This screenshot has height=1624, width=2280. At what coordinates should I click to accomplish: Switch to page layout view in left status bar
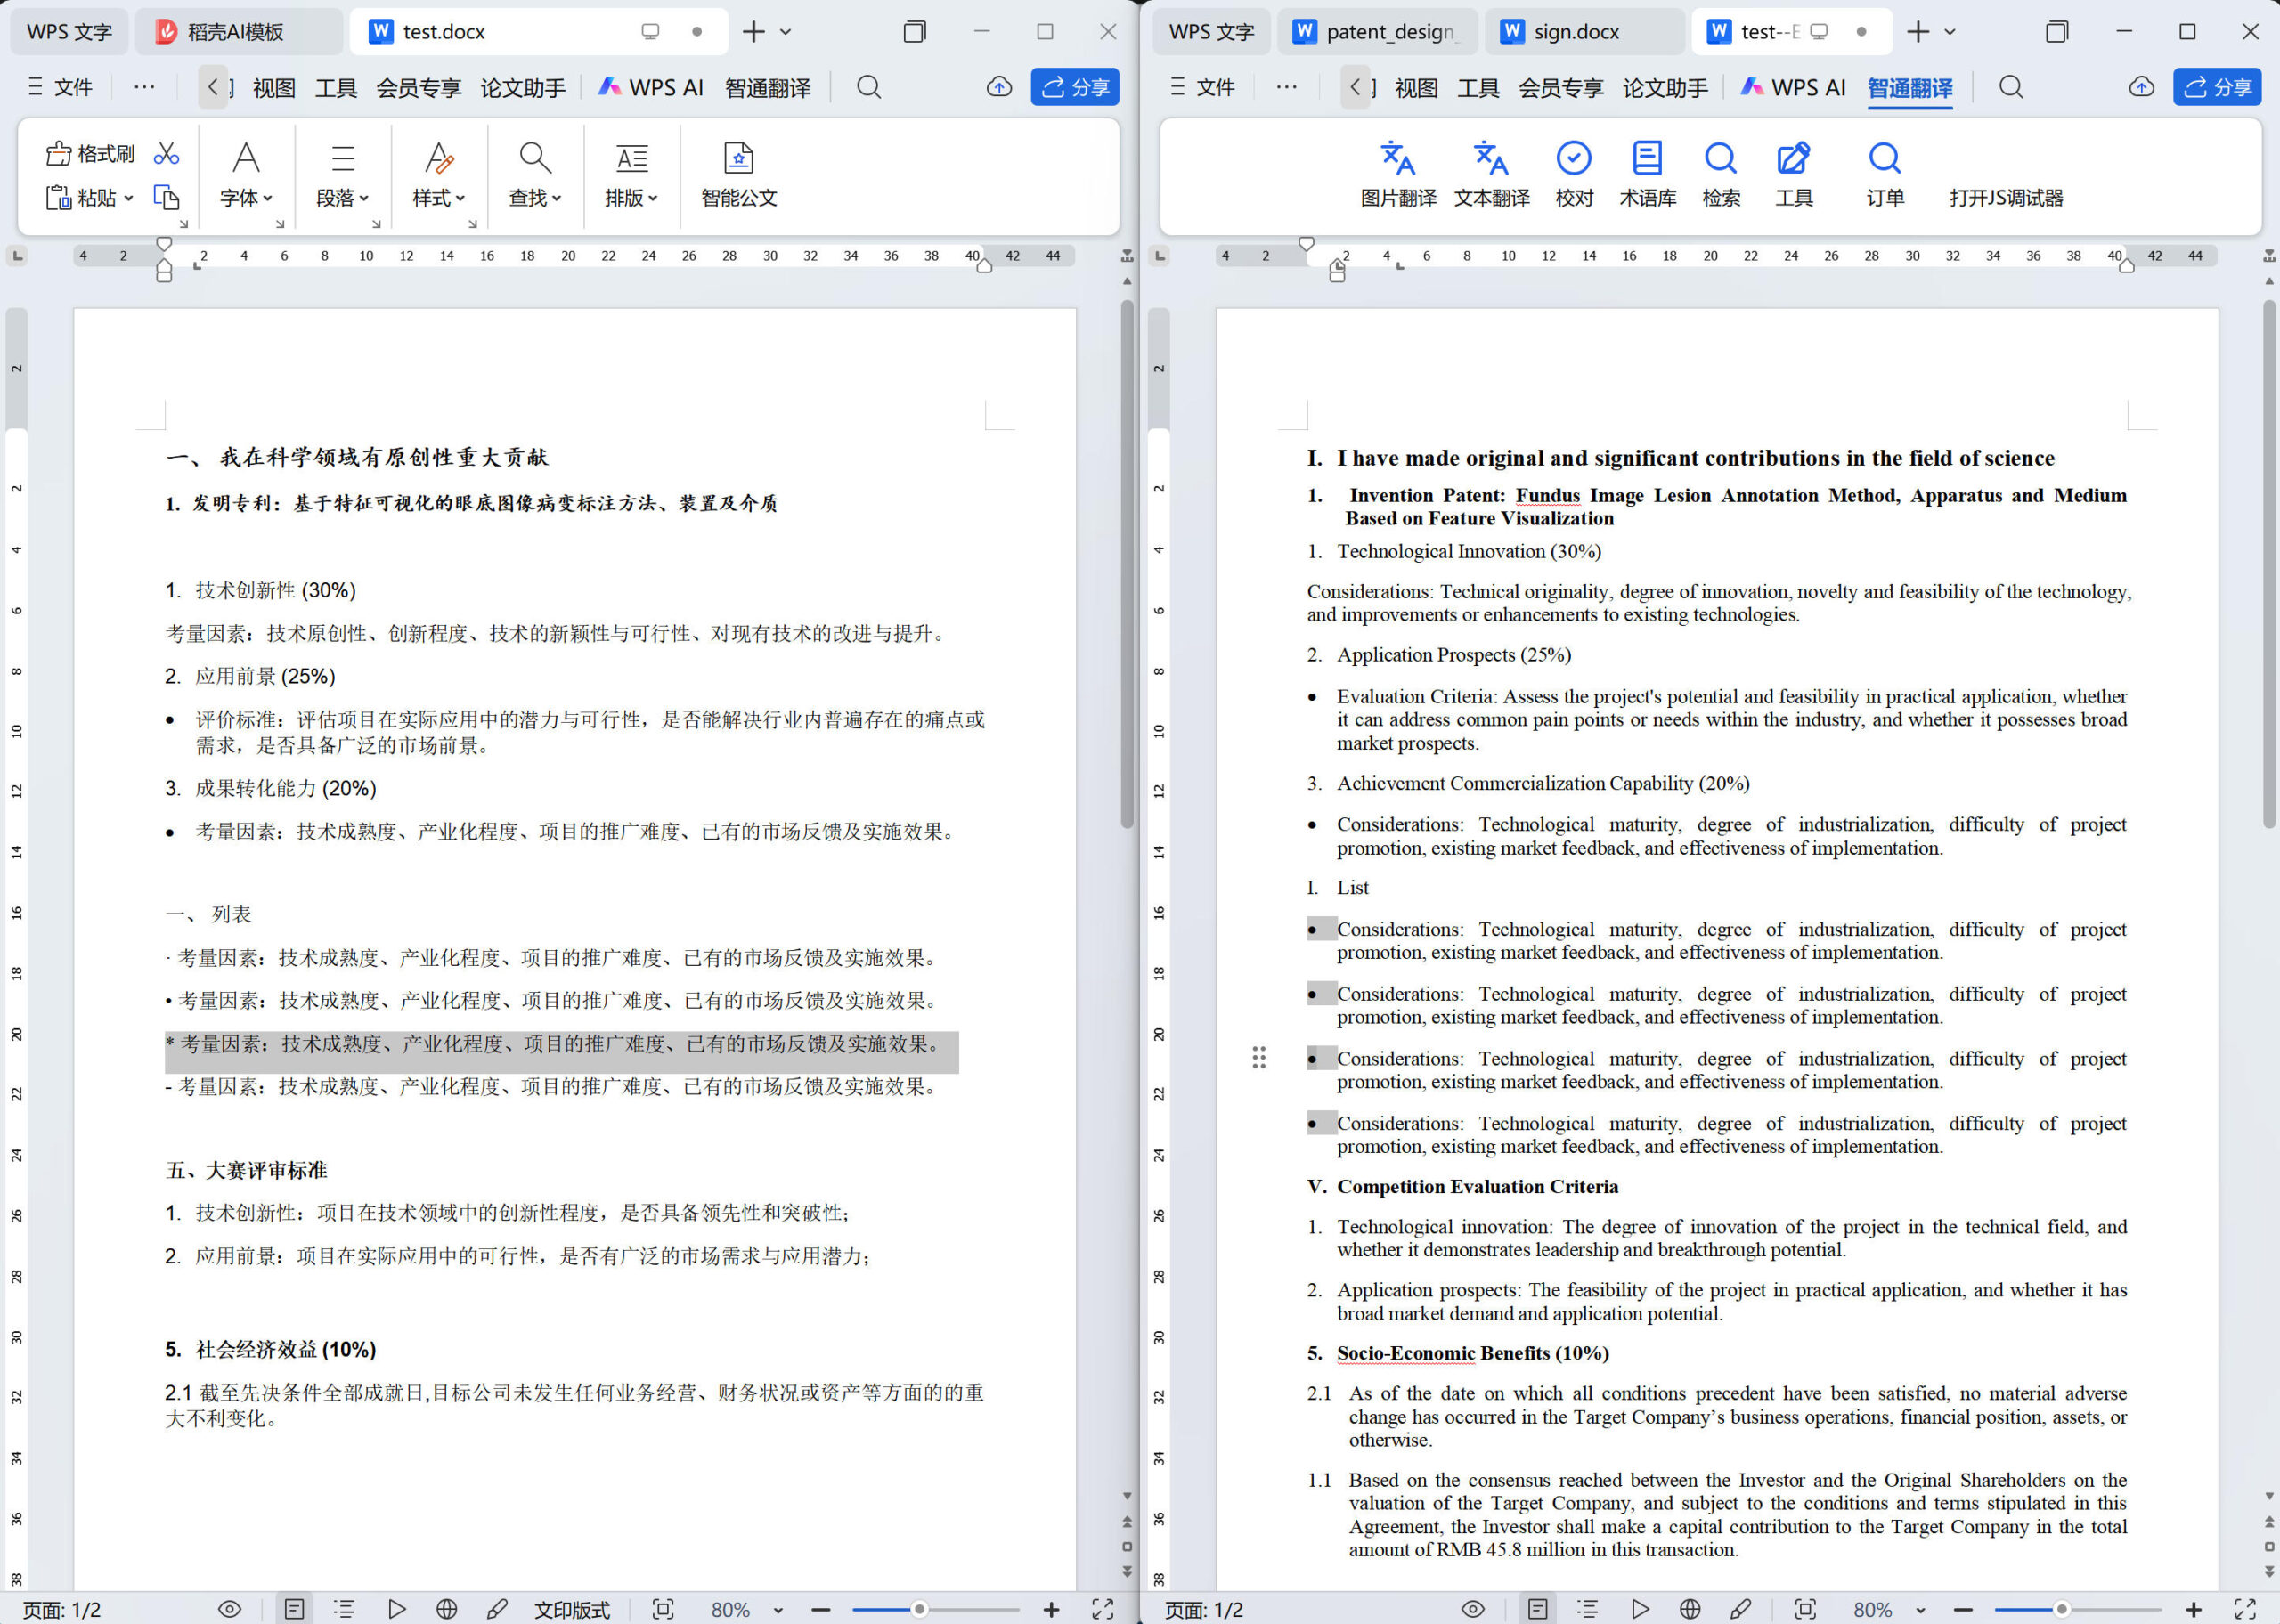click(294, 1609)
